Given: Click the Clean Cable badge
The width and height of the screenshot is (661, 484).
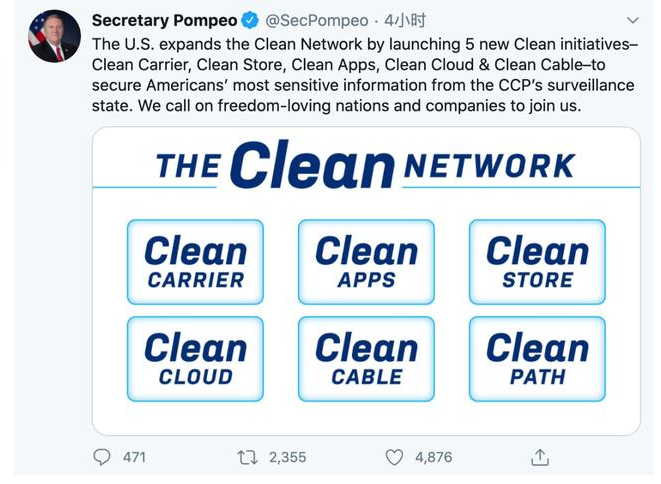Looking at the screenshot, I should [x=366, y=359].
